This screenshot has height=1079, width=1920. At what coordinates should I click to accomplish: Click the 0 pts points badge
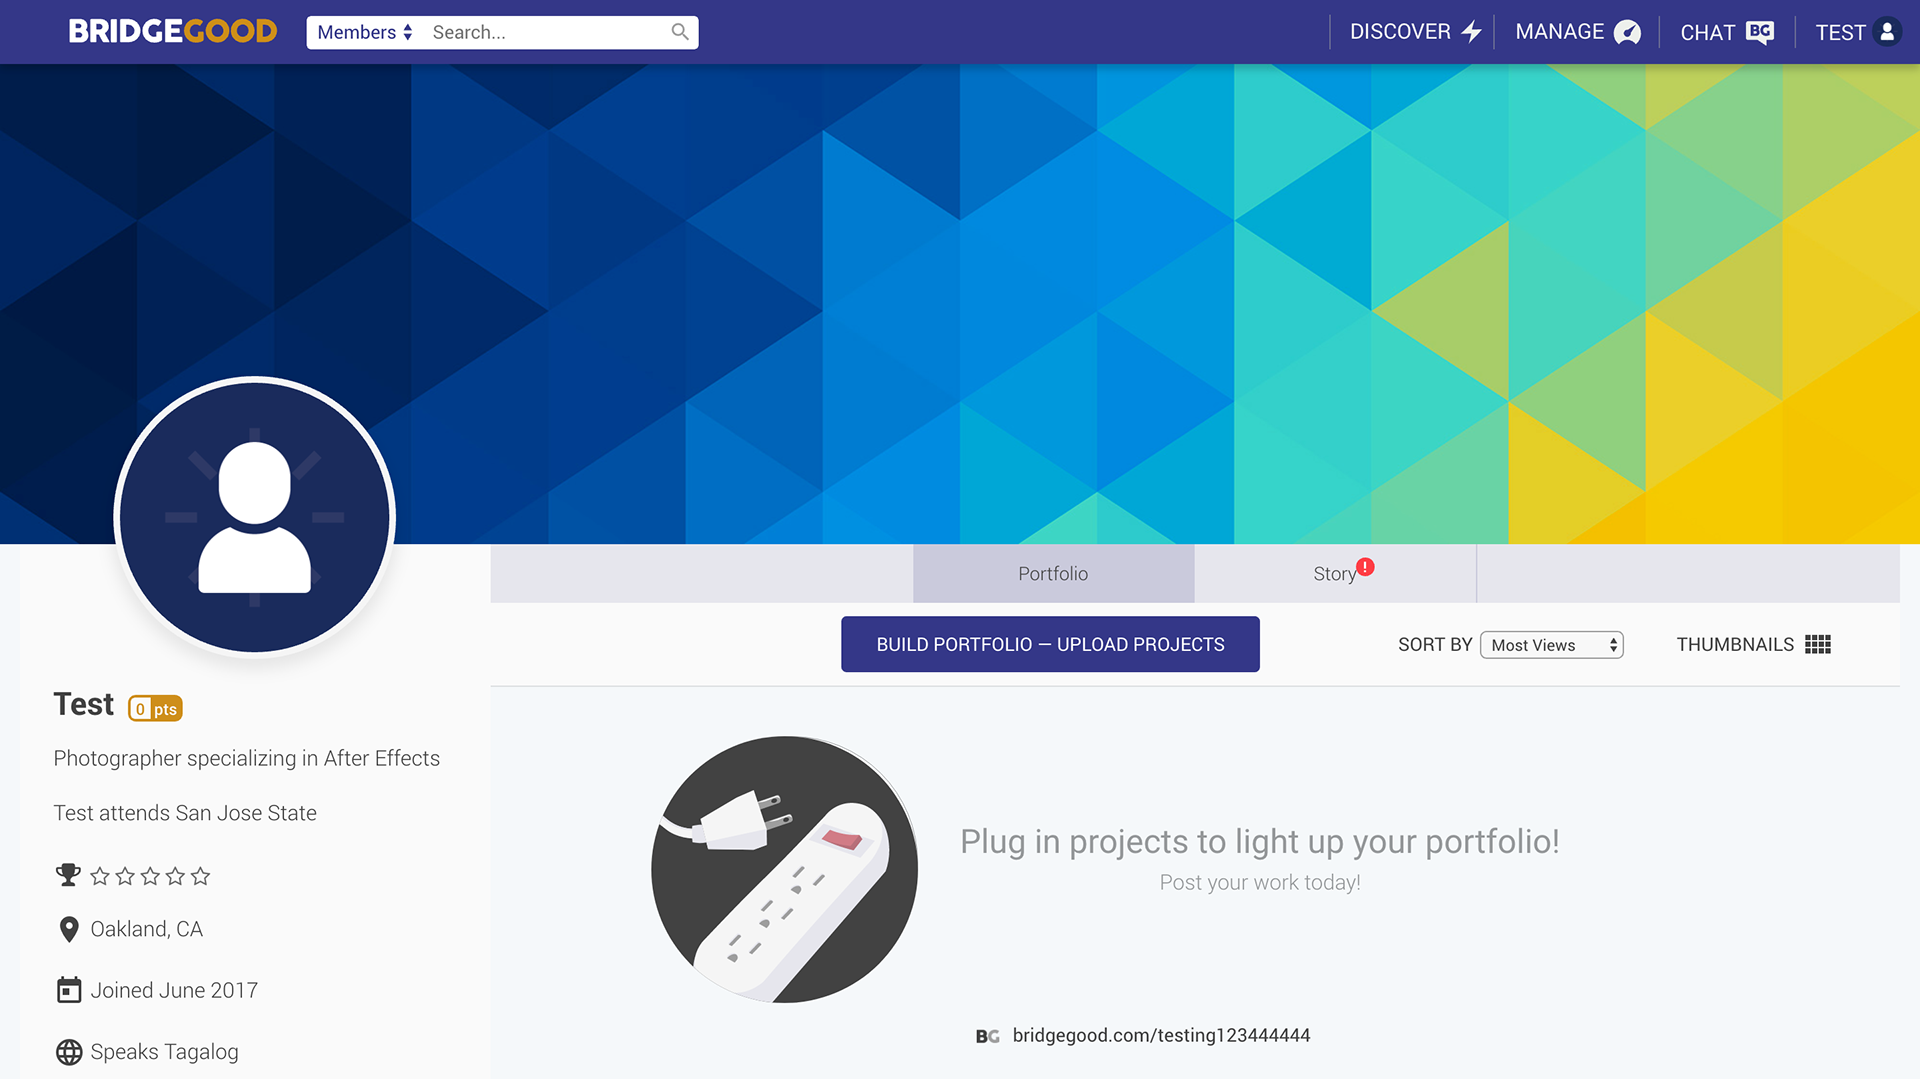(155, 708)
